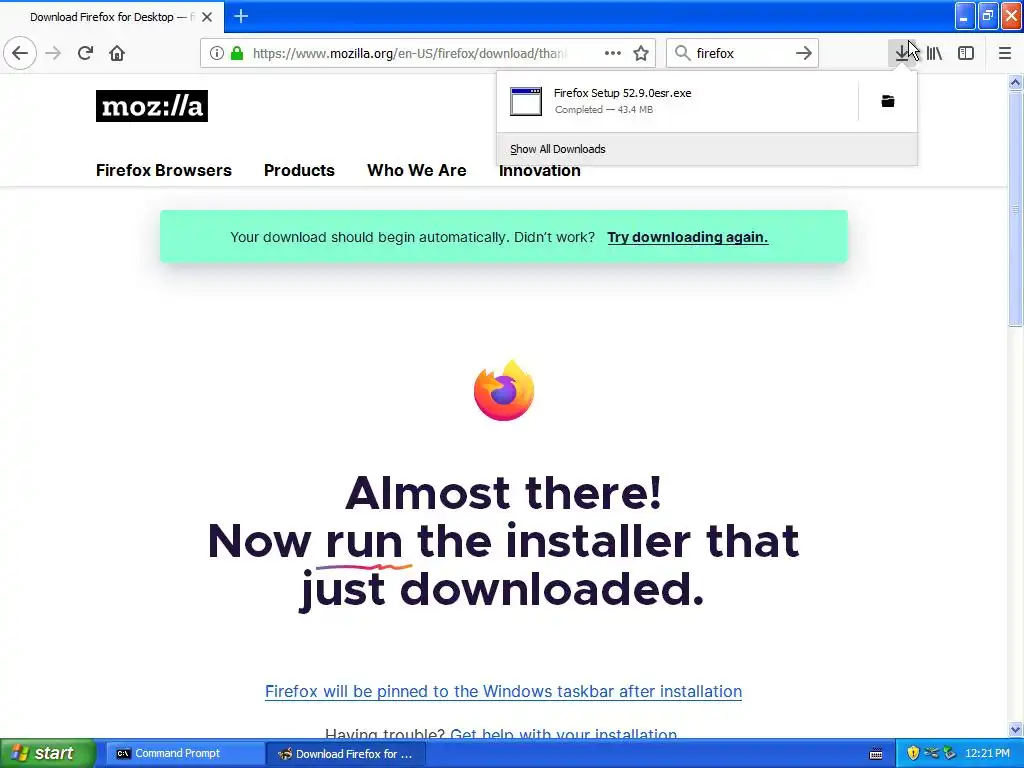Click Get help with your installation
1024x768 pixels.
[x=564, y=733]
